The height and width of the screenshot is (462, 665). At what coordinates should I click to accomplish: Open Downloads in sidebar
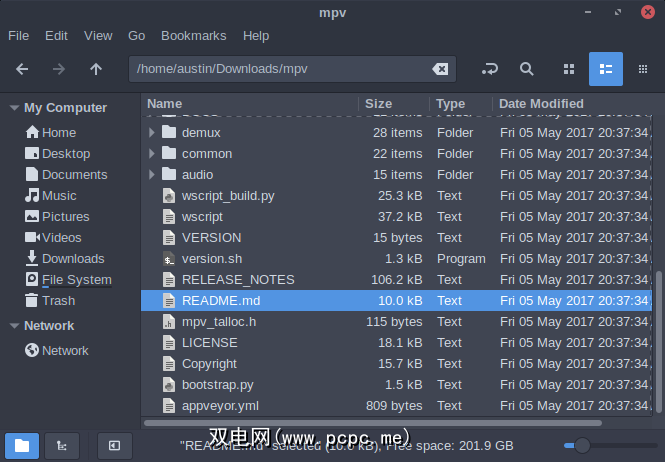[x=65, y=258]
